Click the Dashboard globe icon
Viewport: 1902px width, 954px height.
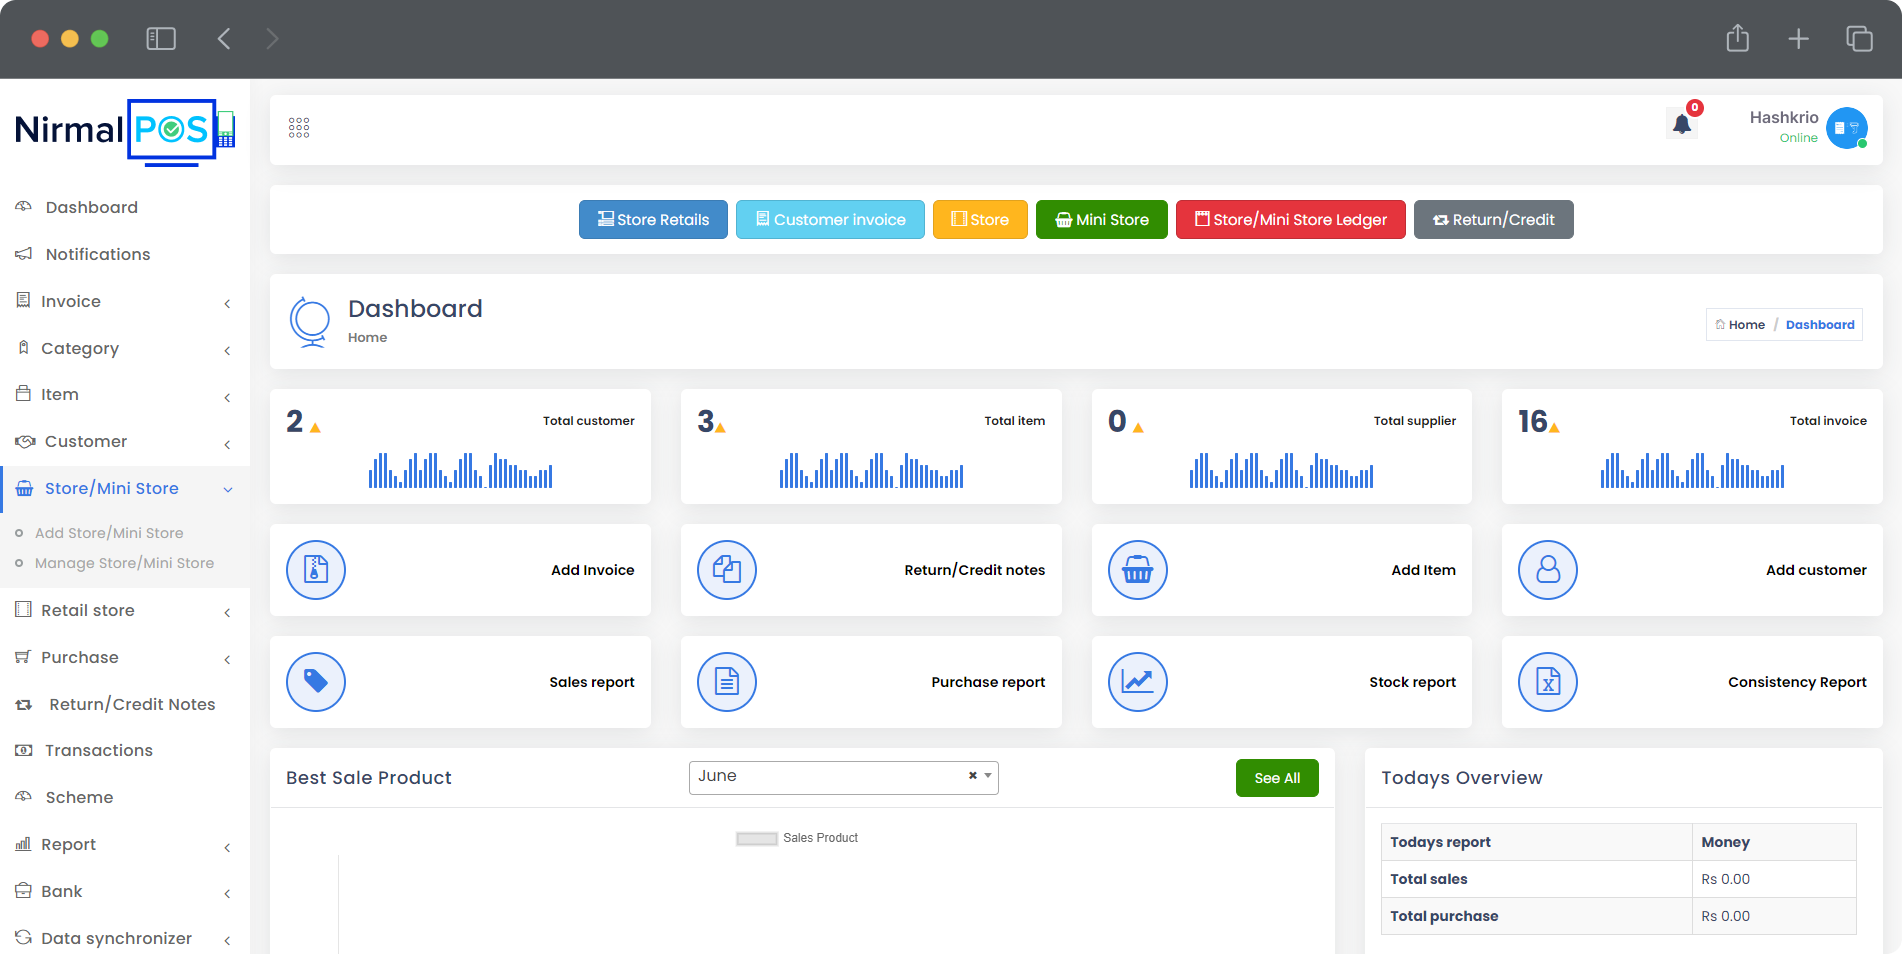(310, 322)
